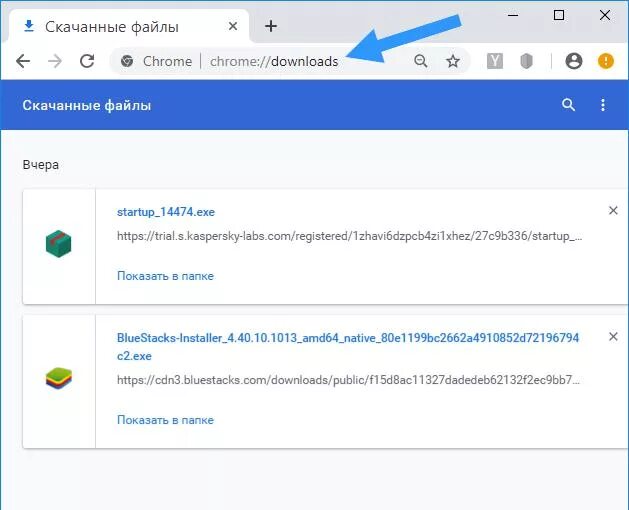Maximize the Chrome window
The height and width of the screenshot is (510, 629).
coord(559,15)
